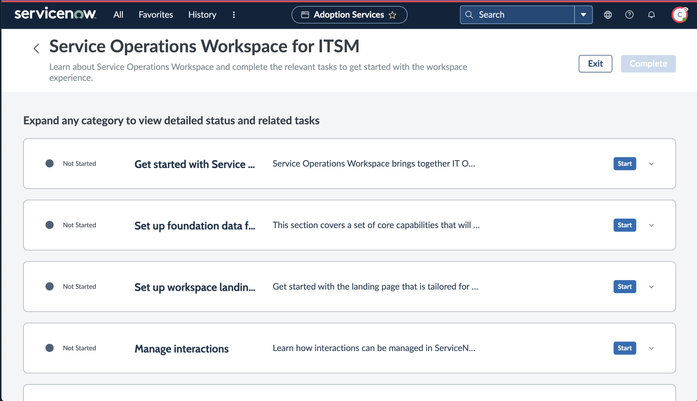Click the Set up workspace landing status dot
Viewport: 697px width, 401px height.
50,286
